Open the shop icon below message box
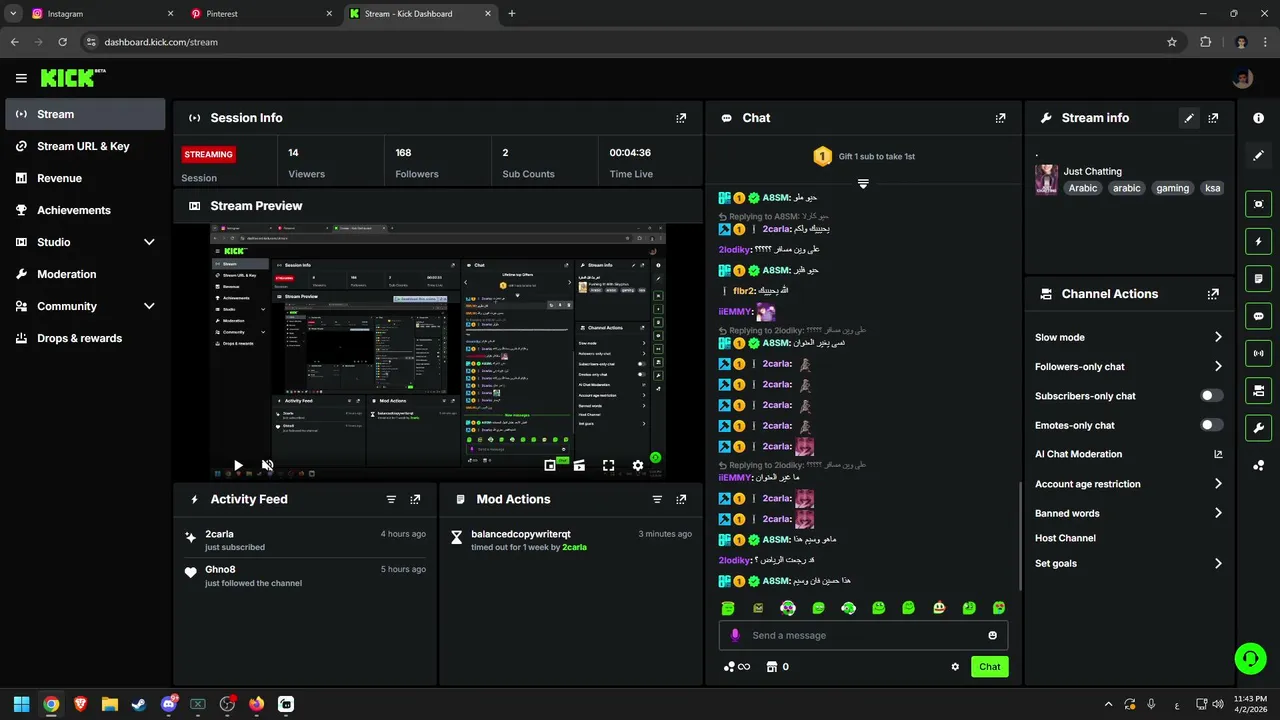The width and height of the screenshot is (1280, 720). (x=771, y=667)
